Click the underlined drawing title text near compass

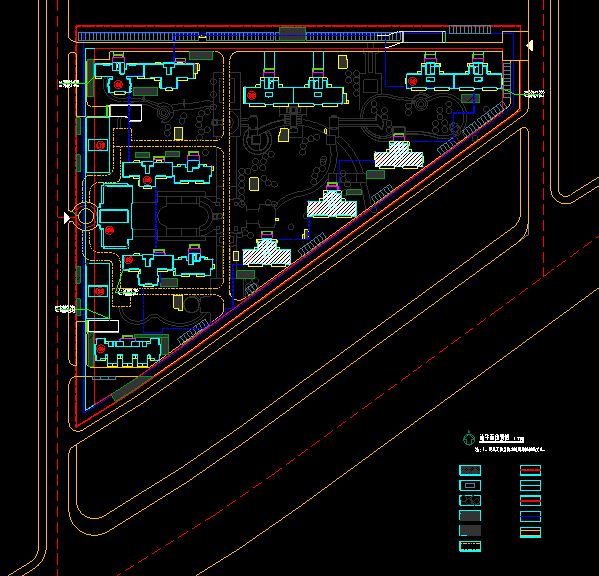501,438
